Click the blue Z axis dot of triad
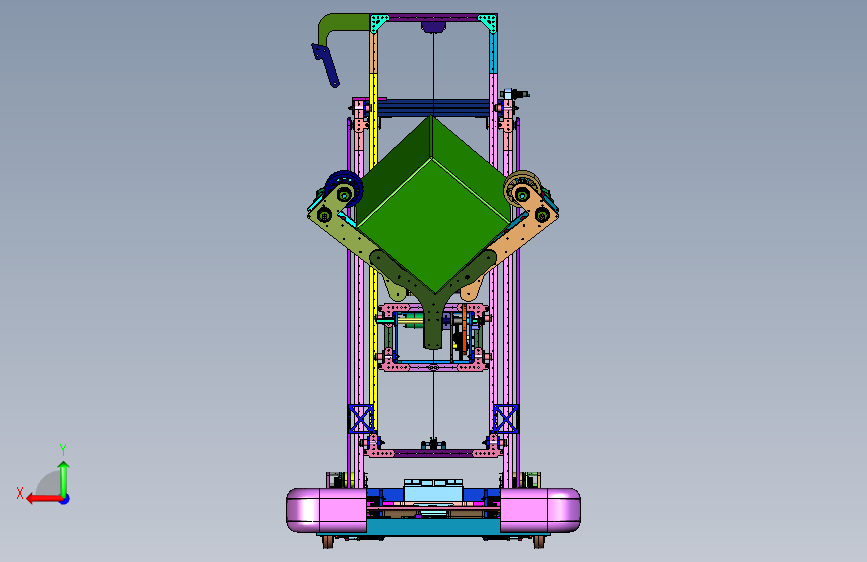This screenshot has height=562, width=867. tap(65, 499)
